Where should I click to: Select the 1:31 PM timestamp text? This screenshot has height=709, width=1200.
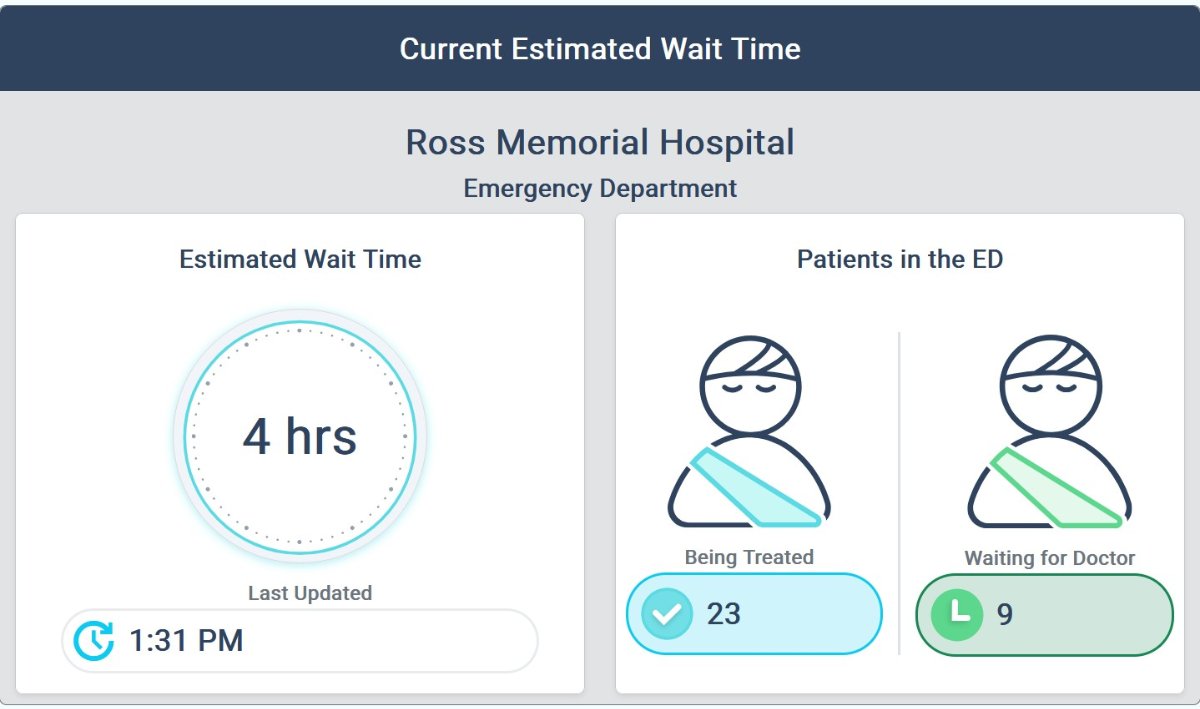tap(186, 641)
